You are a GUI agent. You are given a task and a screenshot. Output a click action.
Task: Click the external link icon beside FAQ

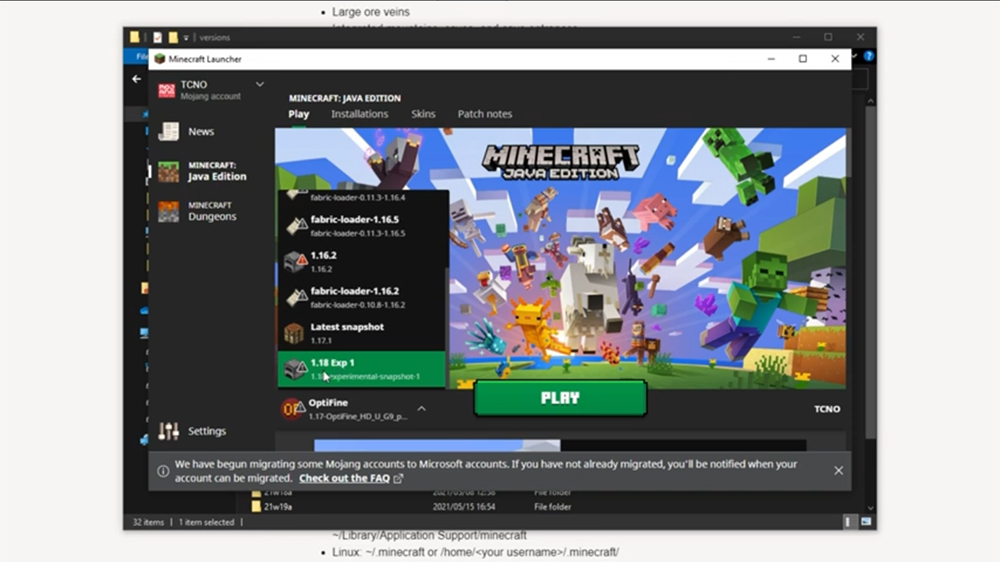(x=398, y=478)
